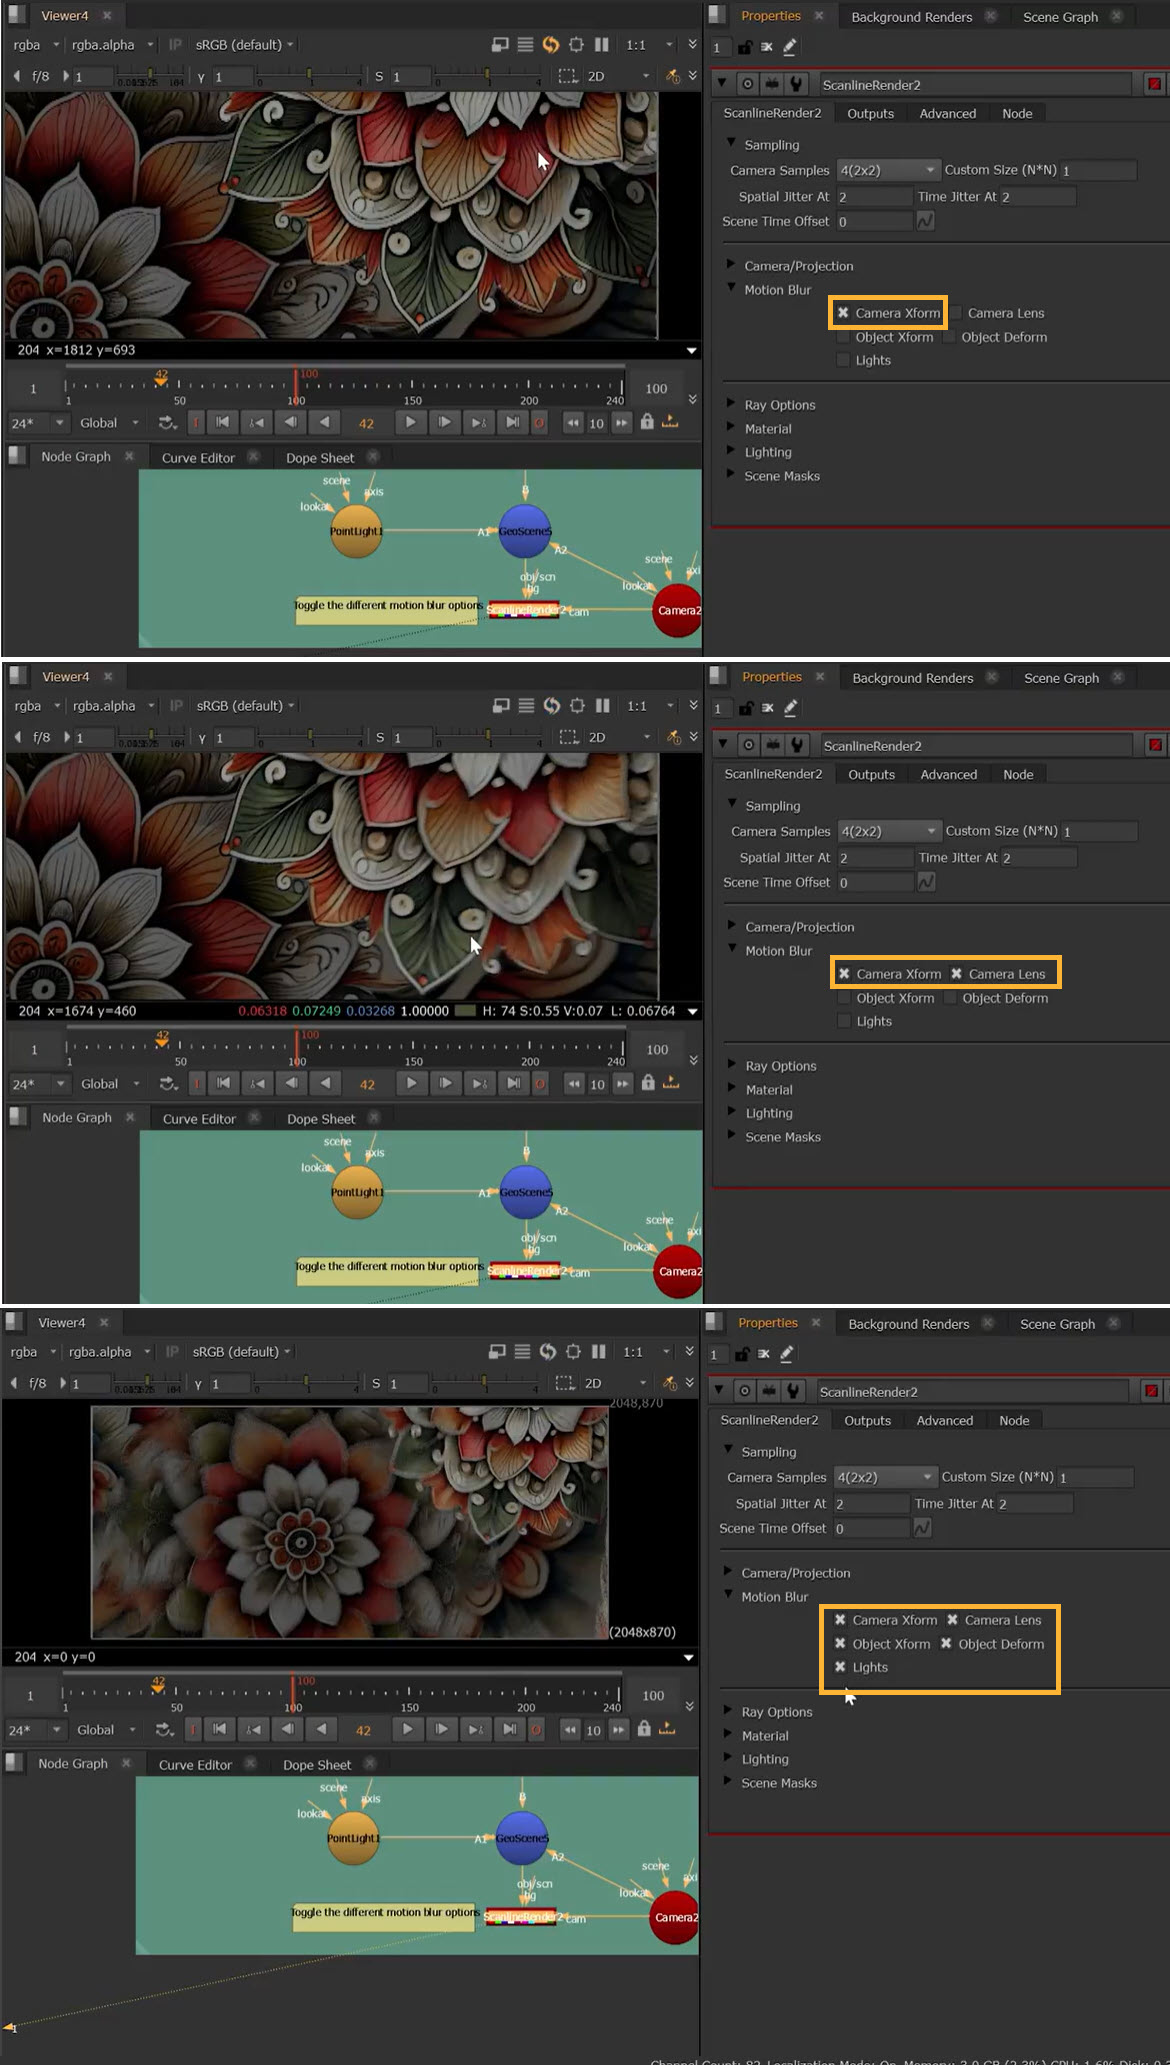Open the Background Renders tab

(911, 17)
